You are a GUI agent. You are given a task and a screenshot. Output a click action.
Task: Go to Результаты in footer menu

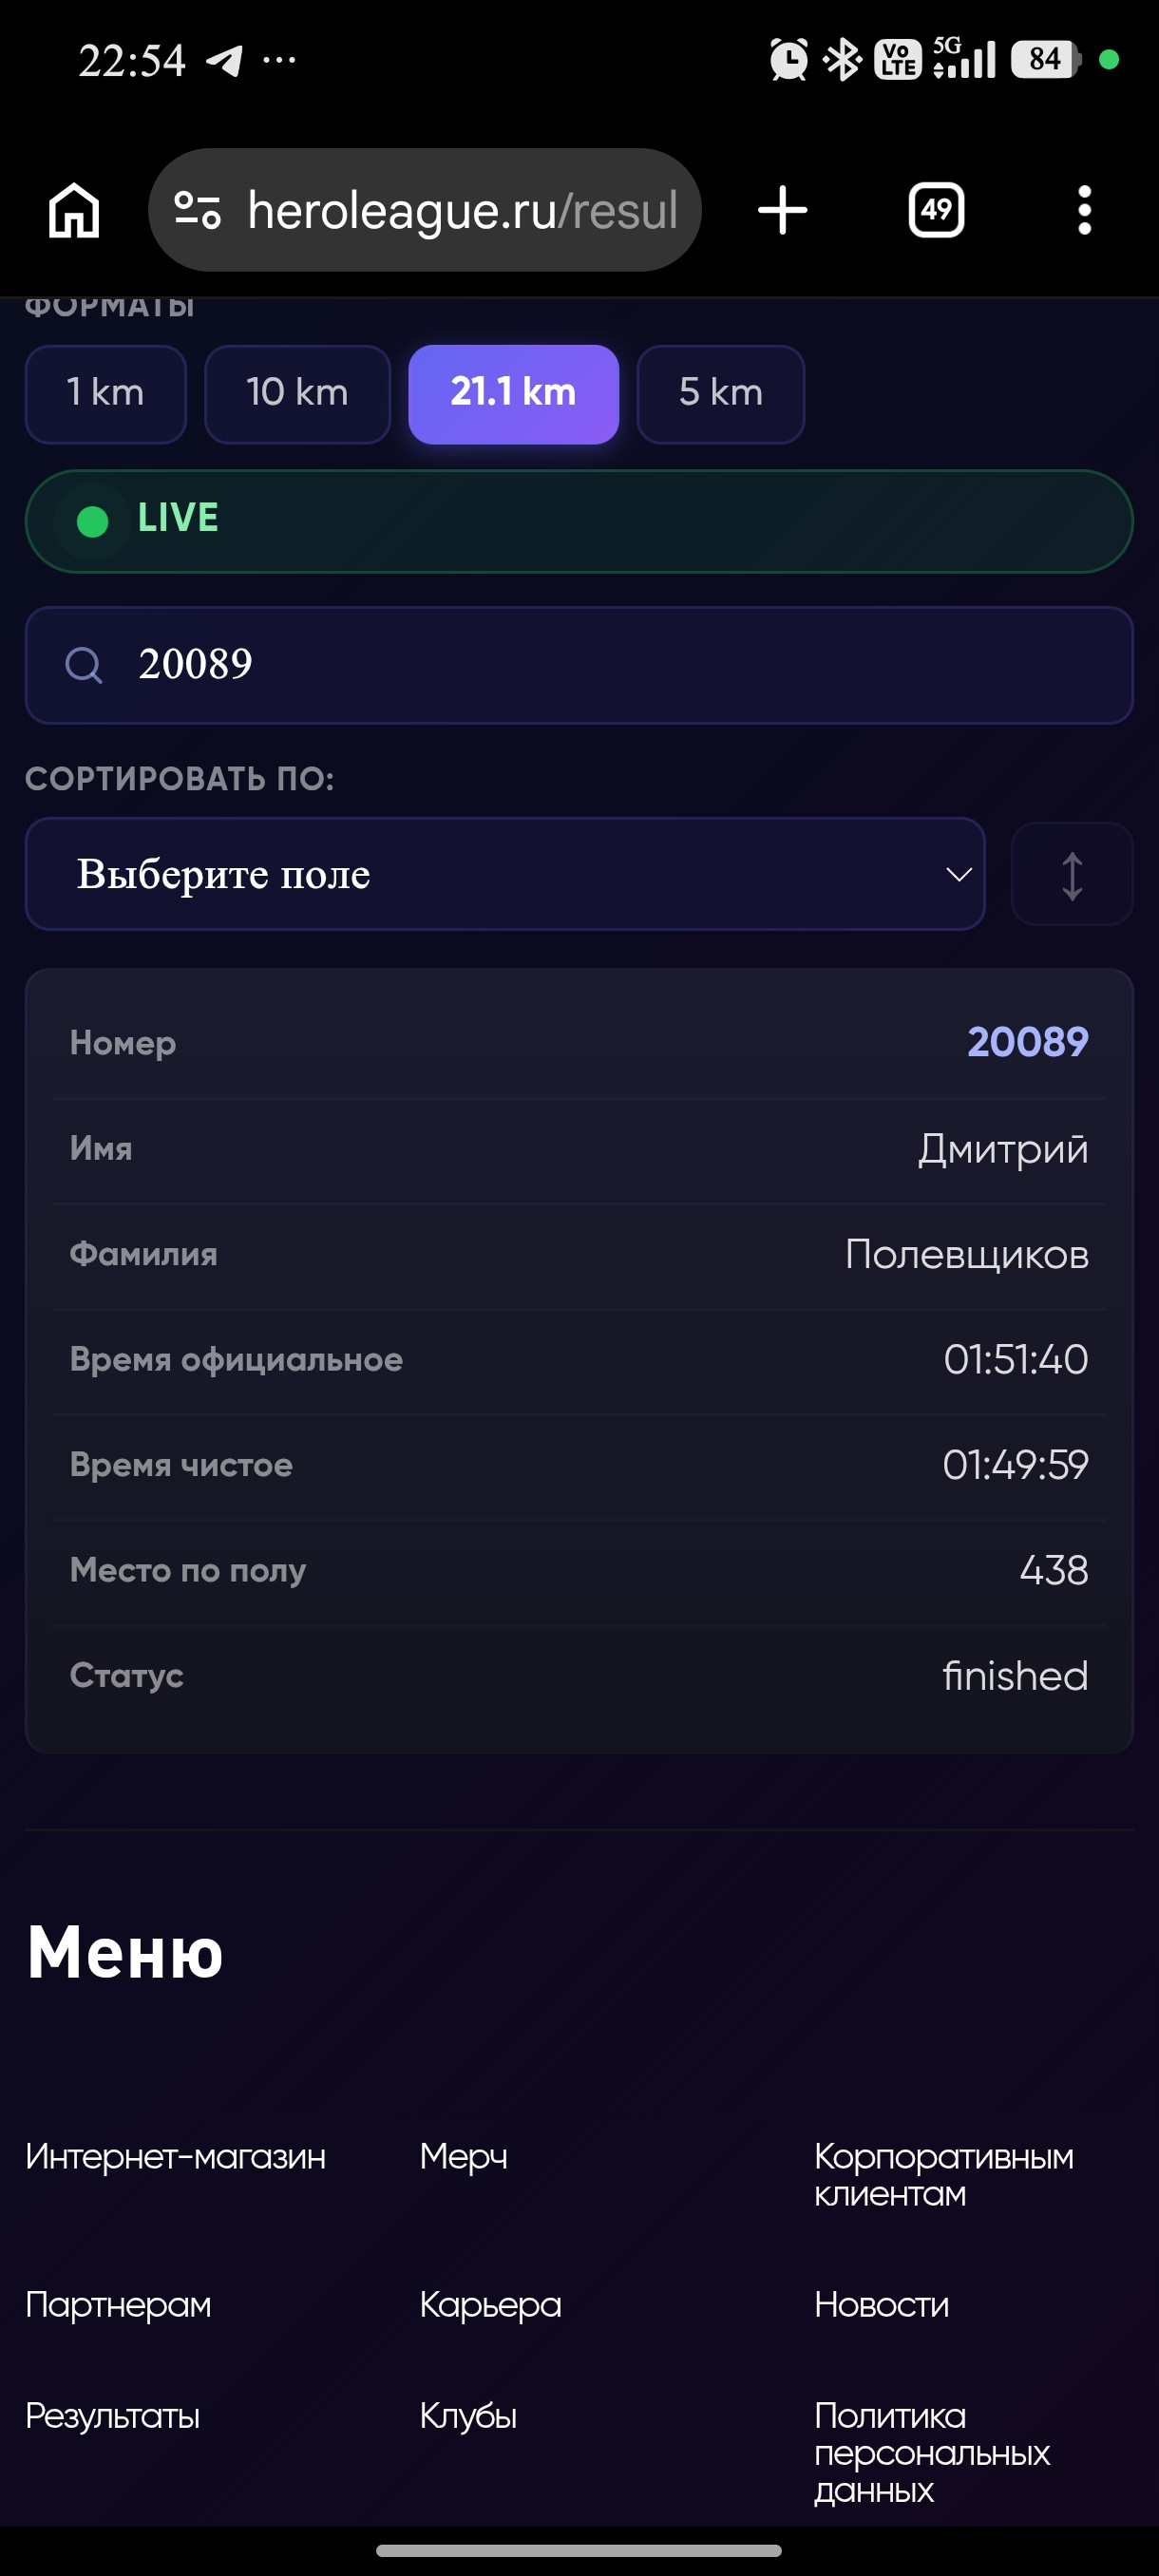113,2416
